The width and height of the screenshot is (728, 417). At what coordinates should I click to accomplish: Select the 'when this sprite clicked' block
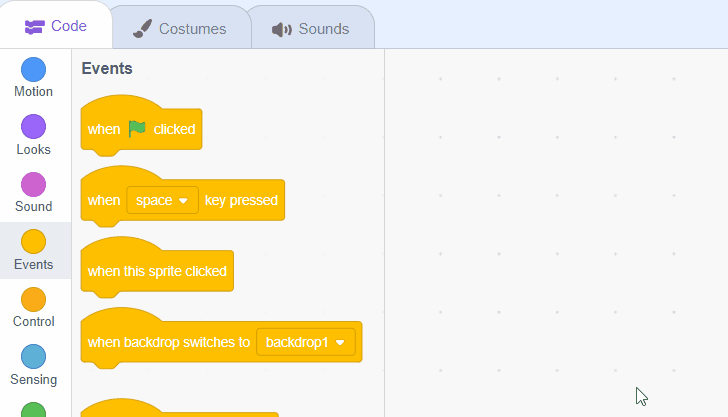156,271
